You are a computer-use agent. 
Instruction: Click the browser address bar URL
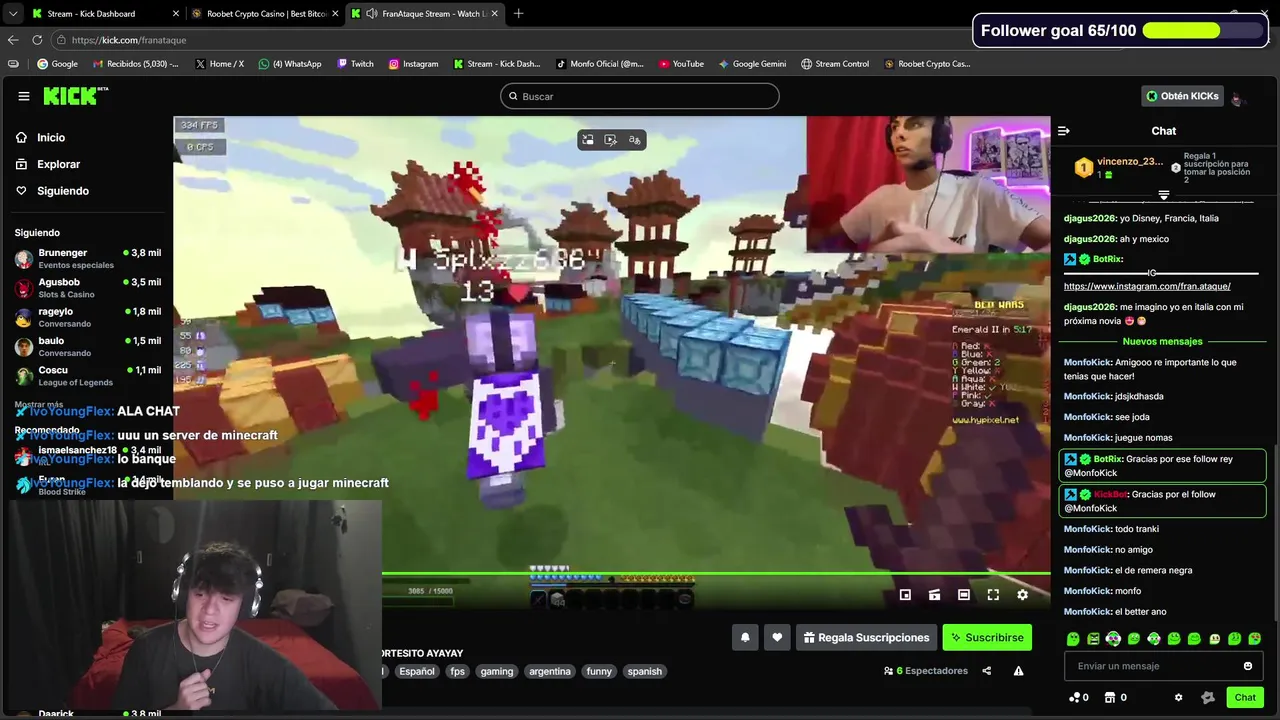pyautogui.click(x=129, y=40)
